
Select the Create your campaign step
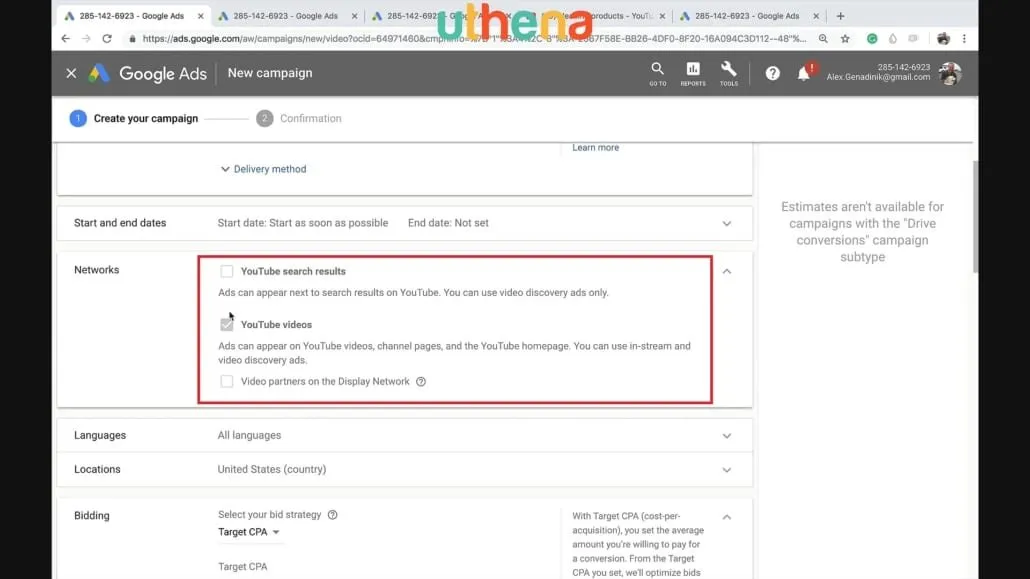pyautogui.click(x=133, y=118)
